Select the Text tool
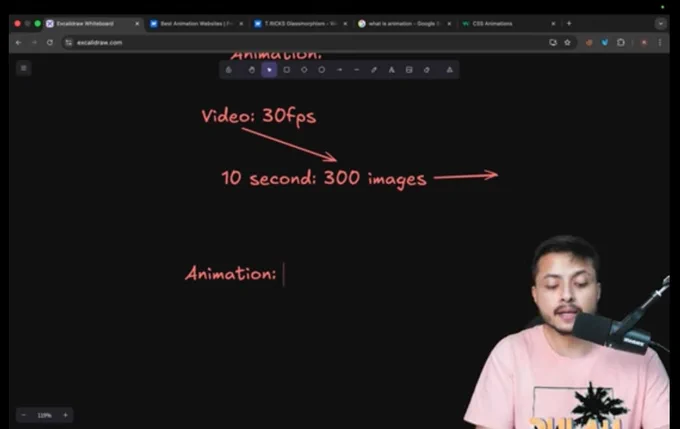680x429 pixels. pyautogui.click(x=392, y=70)
